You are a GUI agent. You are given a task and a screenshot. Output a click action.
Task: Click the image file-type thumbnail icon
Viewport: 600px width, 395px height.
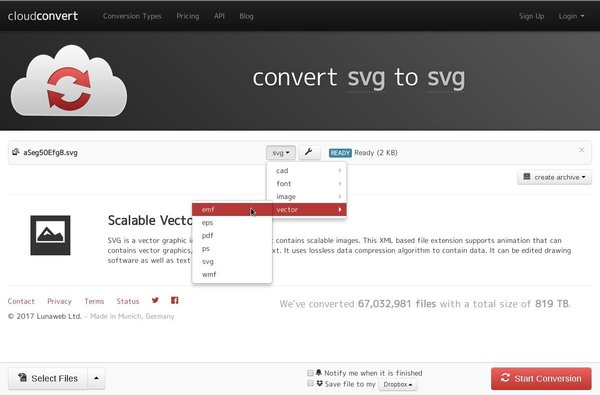50,235
